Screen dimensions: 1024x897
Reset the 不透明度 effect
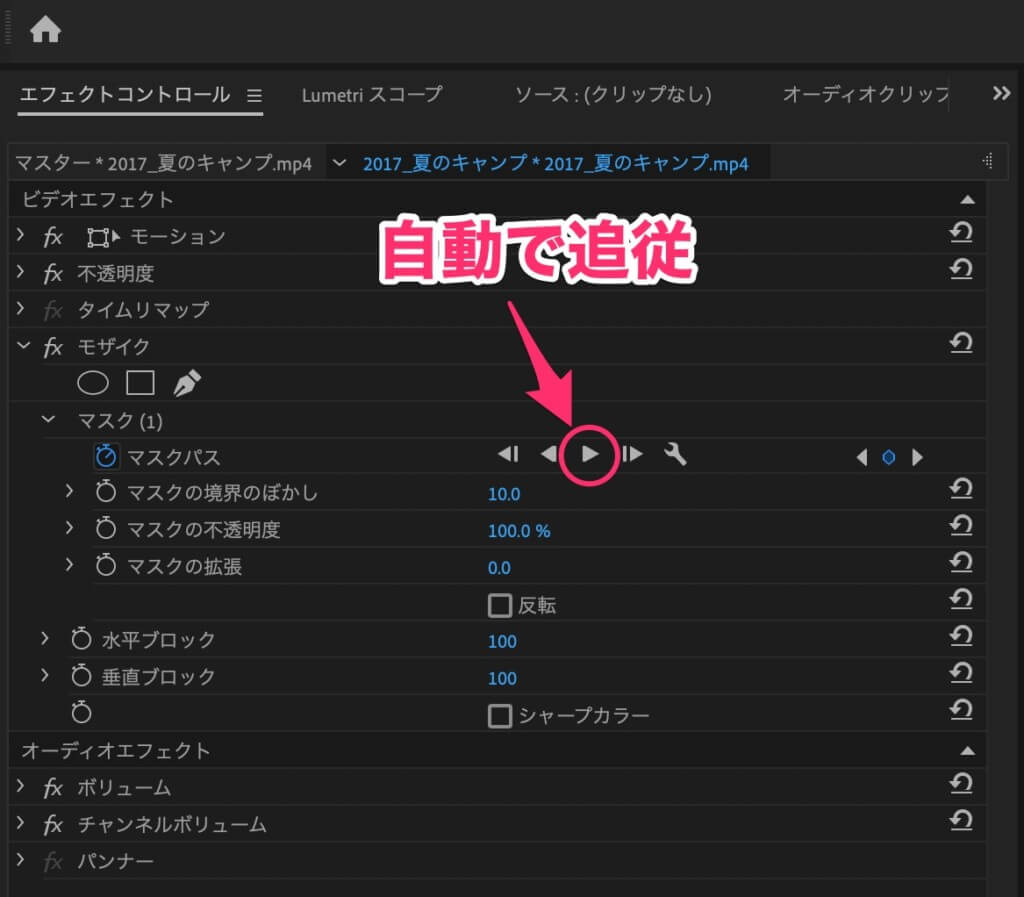(960, 270)
